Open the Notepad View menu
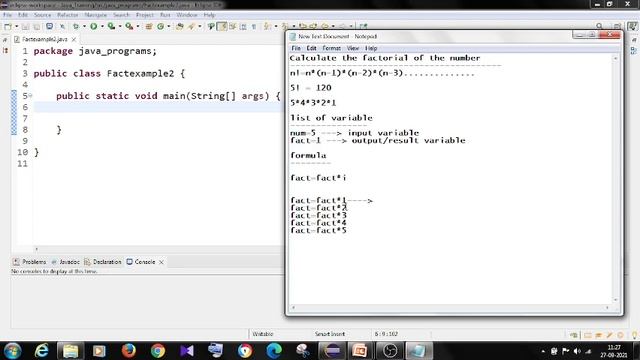The image size is (640, 360). 353,48
